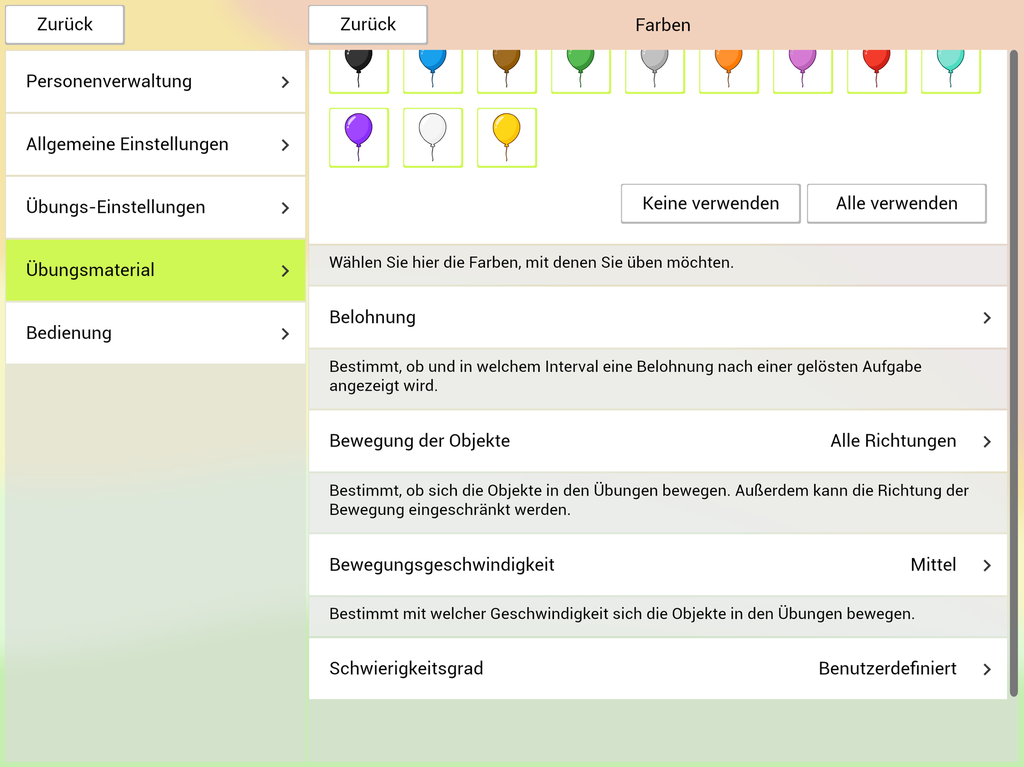Open Bewegung der Objekte setting
This screenshot has width=1024, height=767.
click(658, 441)
